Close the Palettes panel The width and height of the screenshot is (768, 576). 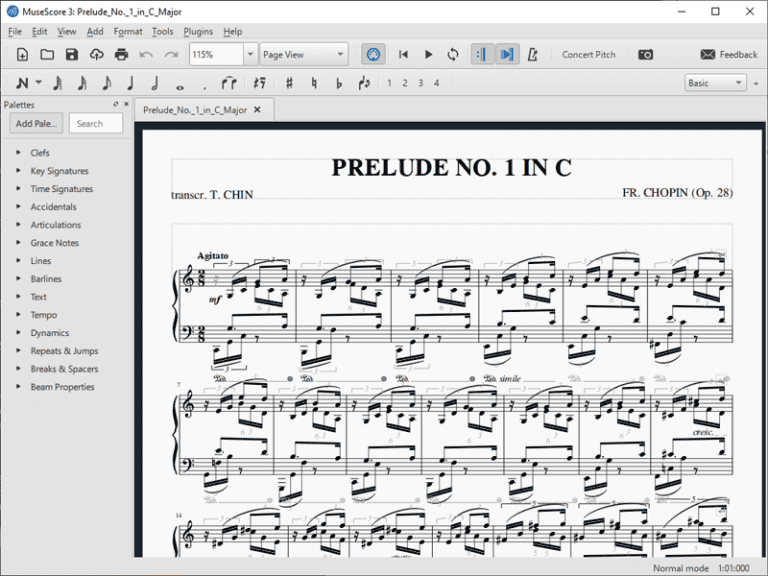(126, 104)
